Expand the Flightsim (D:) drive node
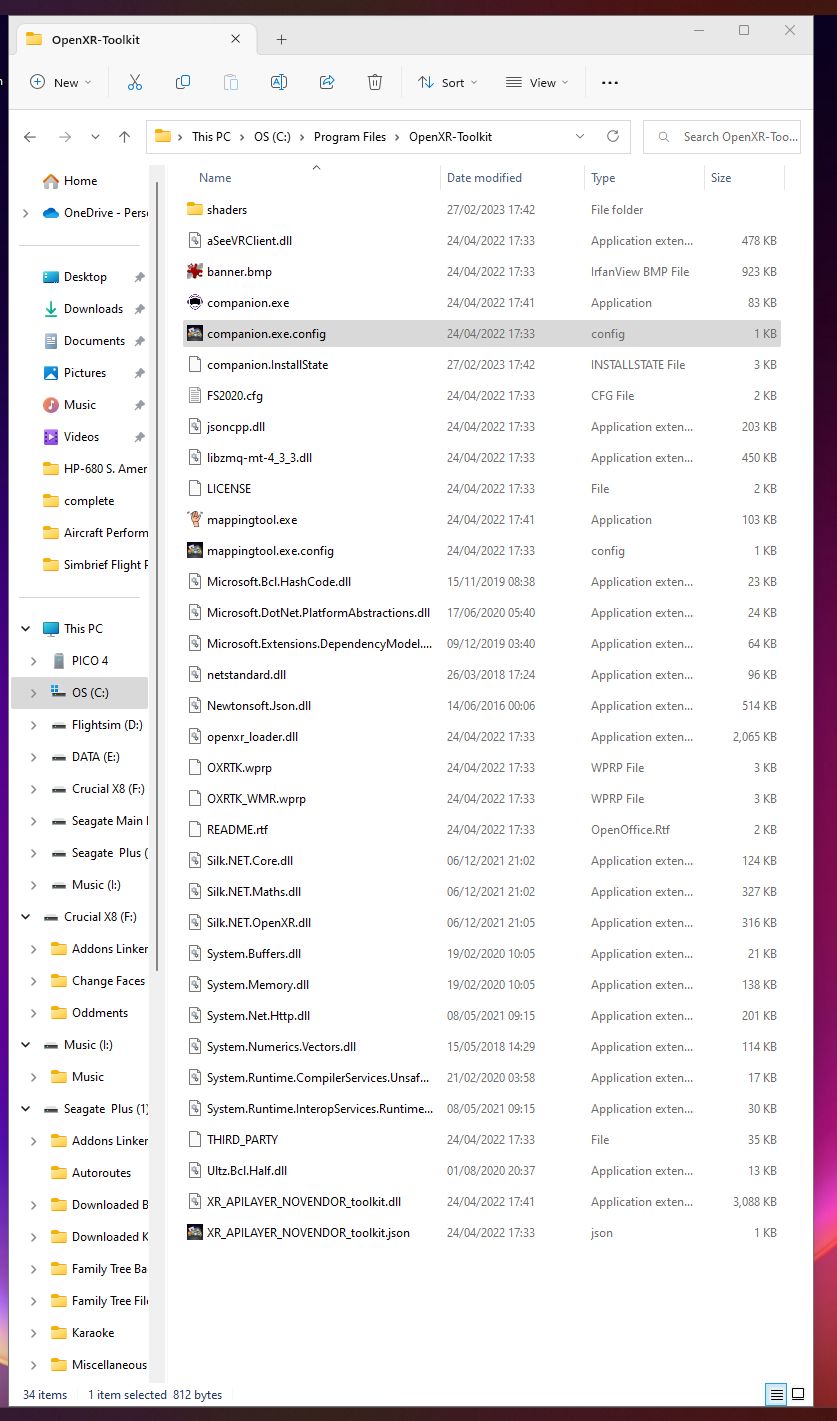 (x=34, y=725)
